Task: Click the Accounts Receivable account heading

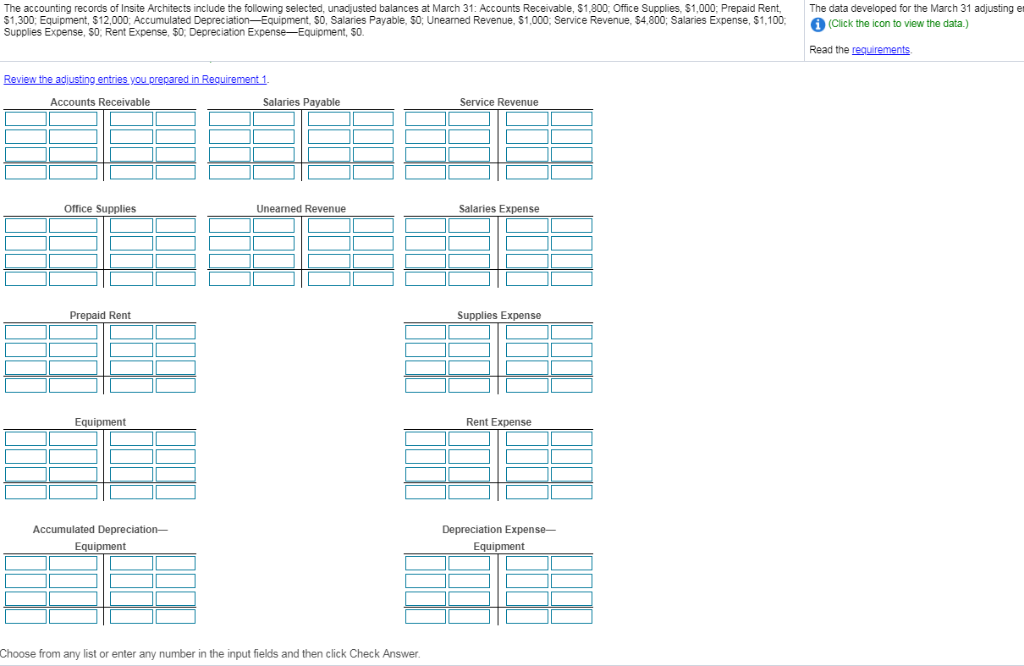Action: [x=100, y=102]
